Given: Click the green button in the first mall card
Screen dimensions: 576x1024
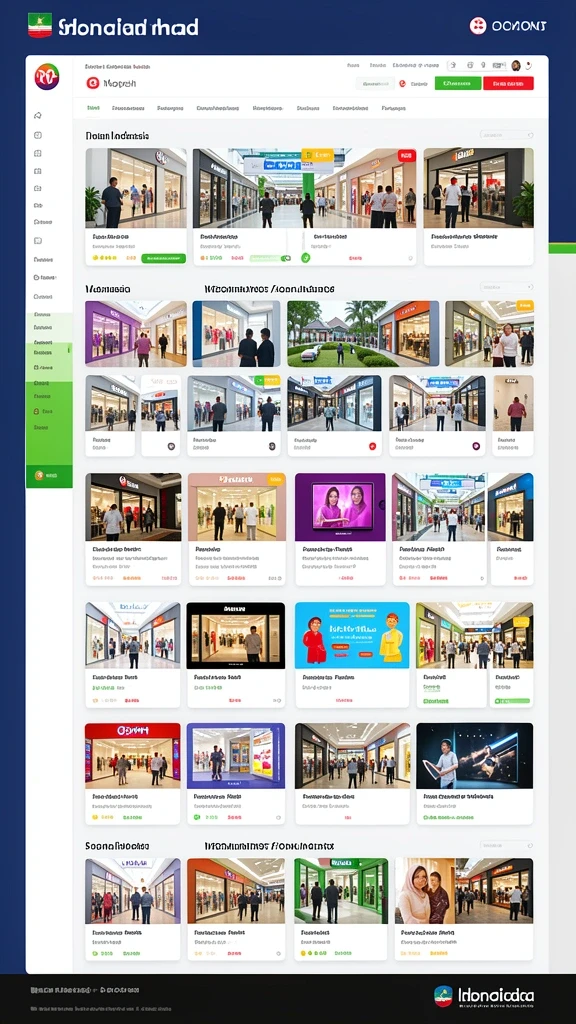Looking at the screenshot, I should point(163,259).
